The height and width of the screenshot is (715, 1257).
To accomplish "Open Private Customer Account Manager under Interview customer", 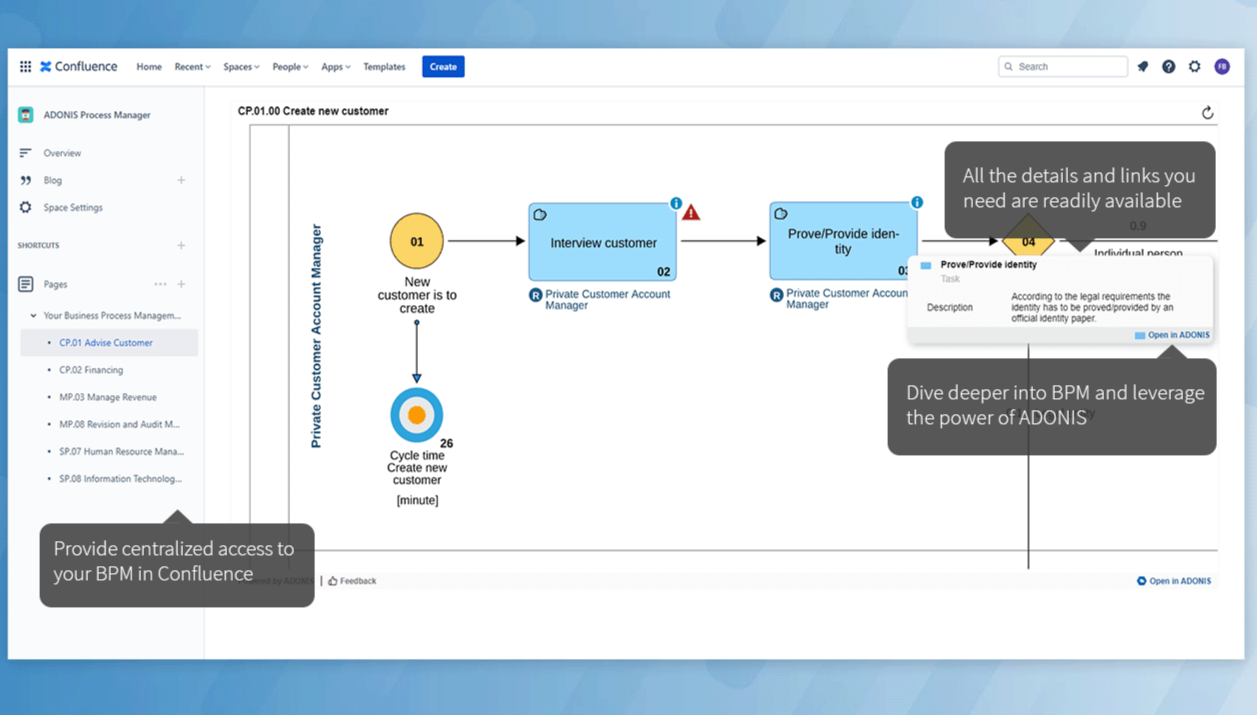I will coord(607,300).
